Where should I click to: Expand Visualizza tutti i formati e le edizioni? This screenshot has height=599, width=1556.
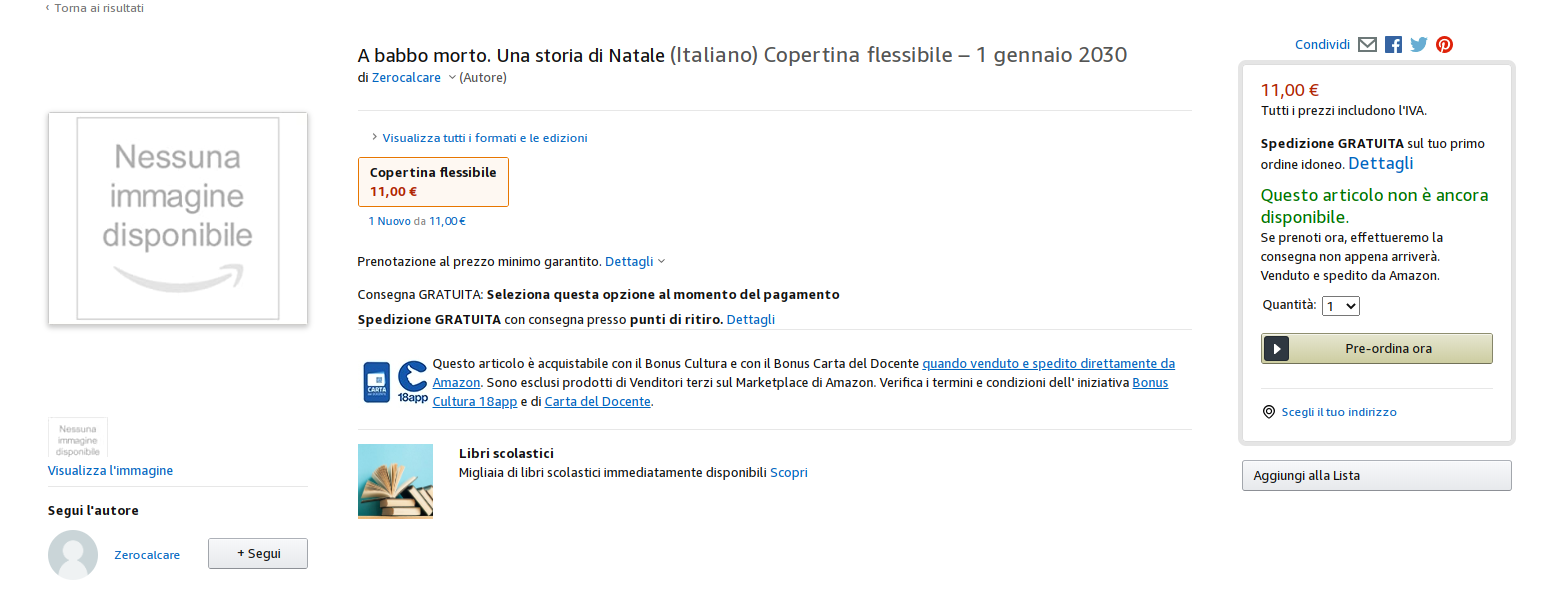pyautogui.click(x=479, y=138)
